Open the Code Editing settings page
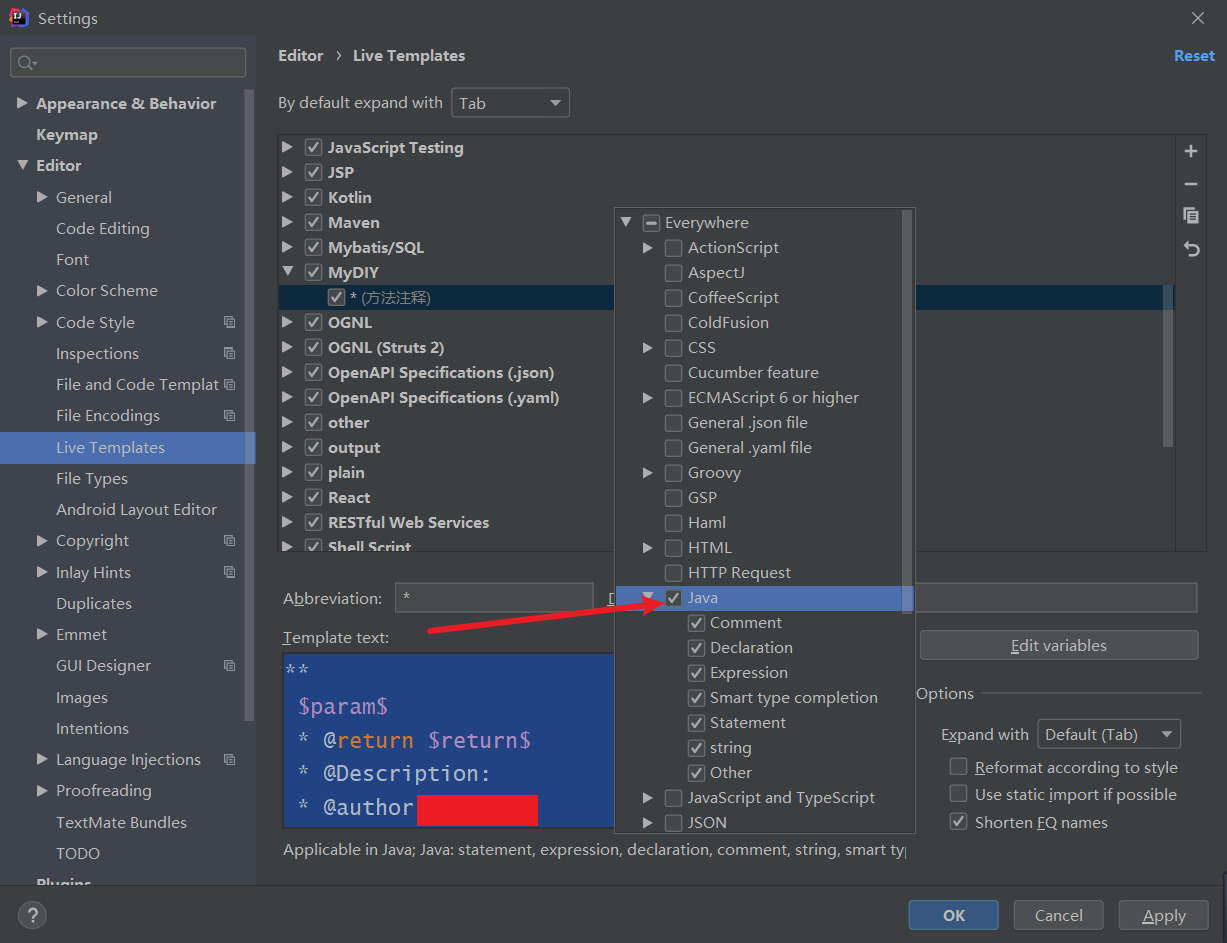1227x943 pixels. (x=103, y=228)
